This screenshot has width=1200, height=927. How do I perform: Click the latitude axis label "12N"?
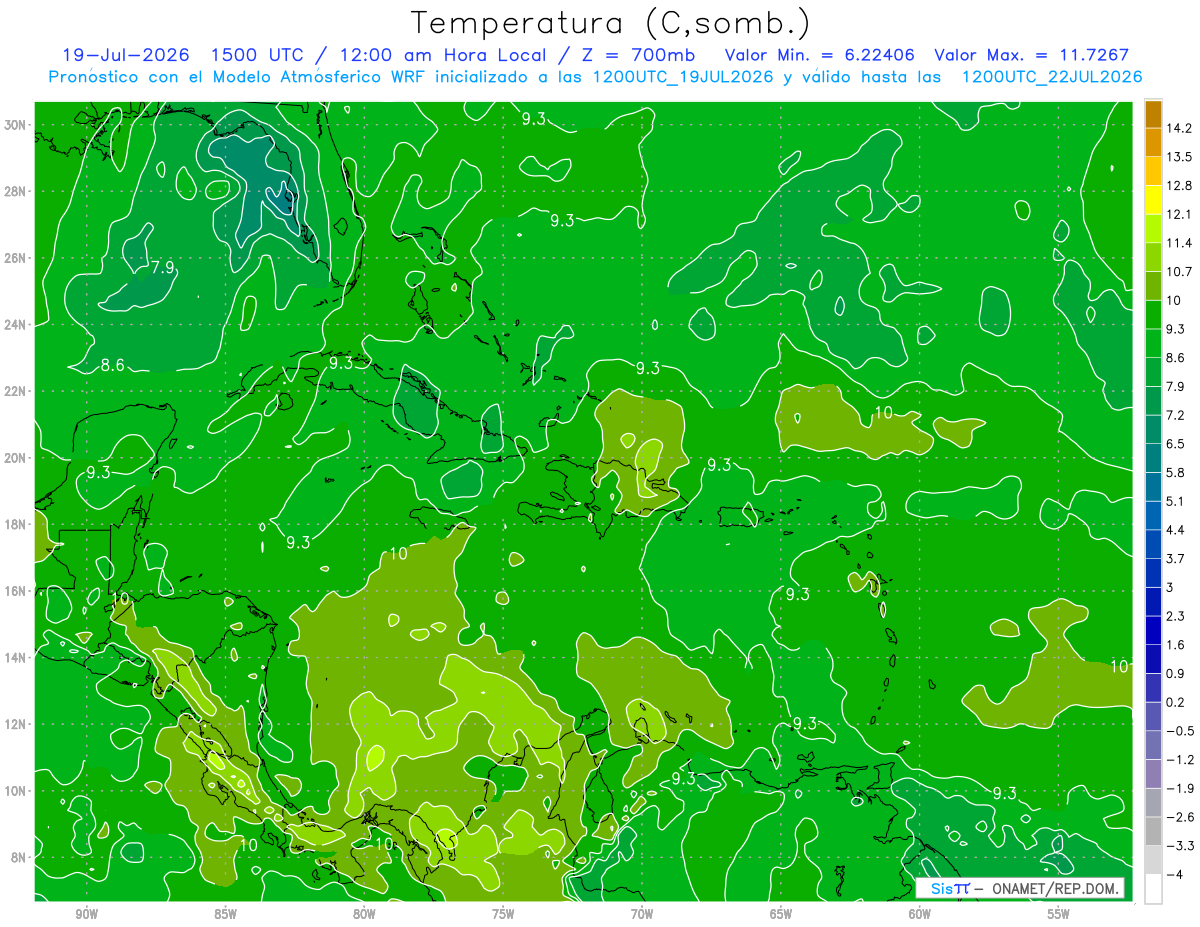(17, 724)
